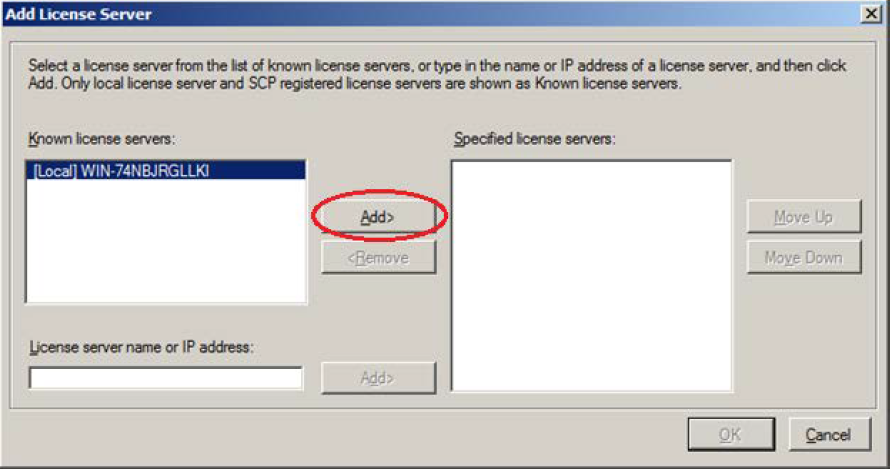Viewport: 890px width, 469px height.
Task: Click the Move Up button
Action: pos(804,217)
